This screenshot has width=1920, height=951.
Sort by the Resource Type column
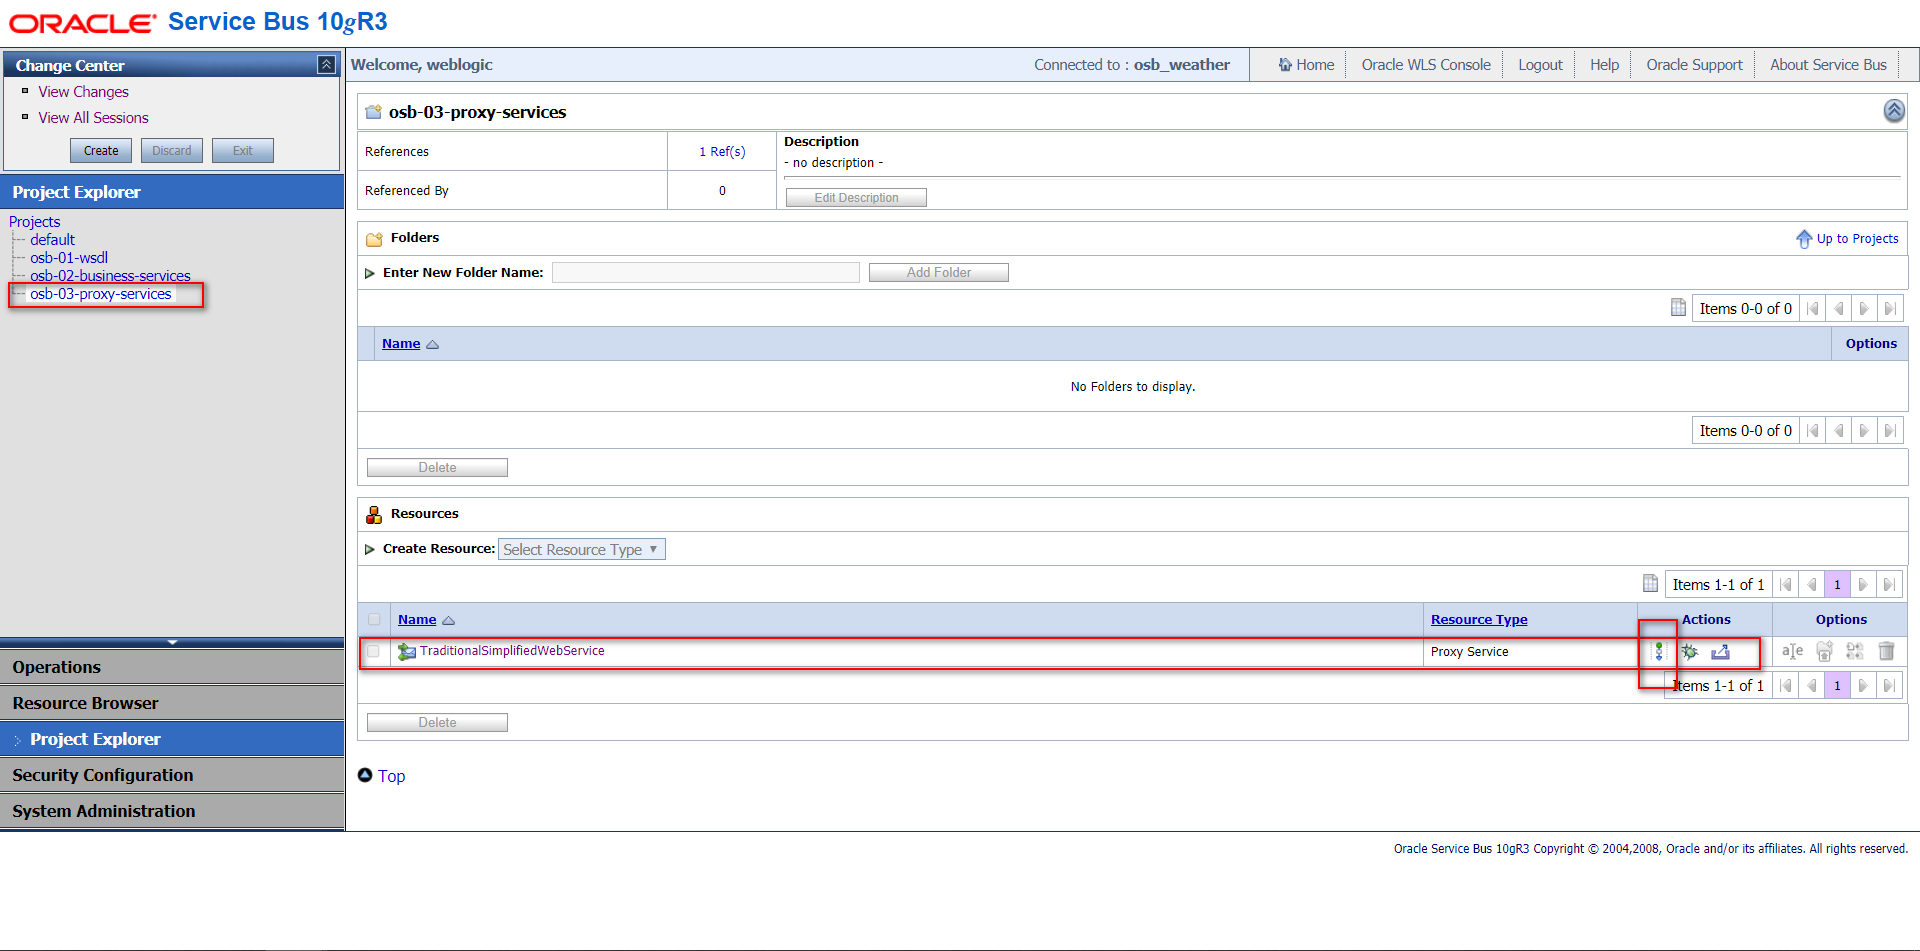[x=1479, y=620]
